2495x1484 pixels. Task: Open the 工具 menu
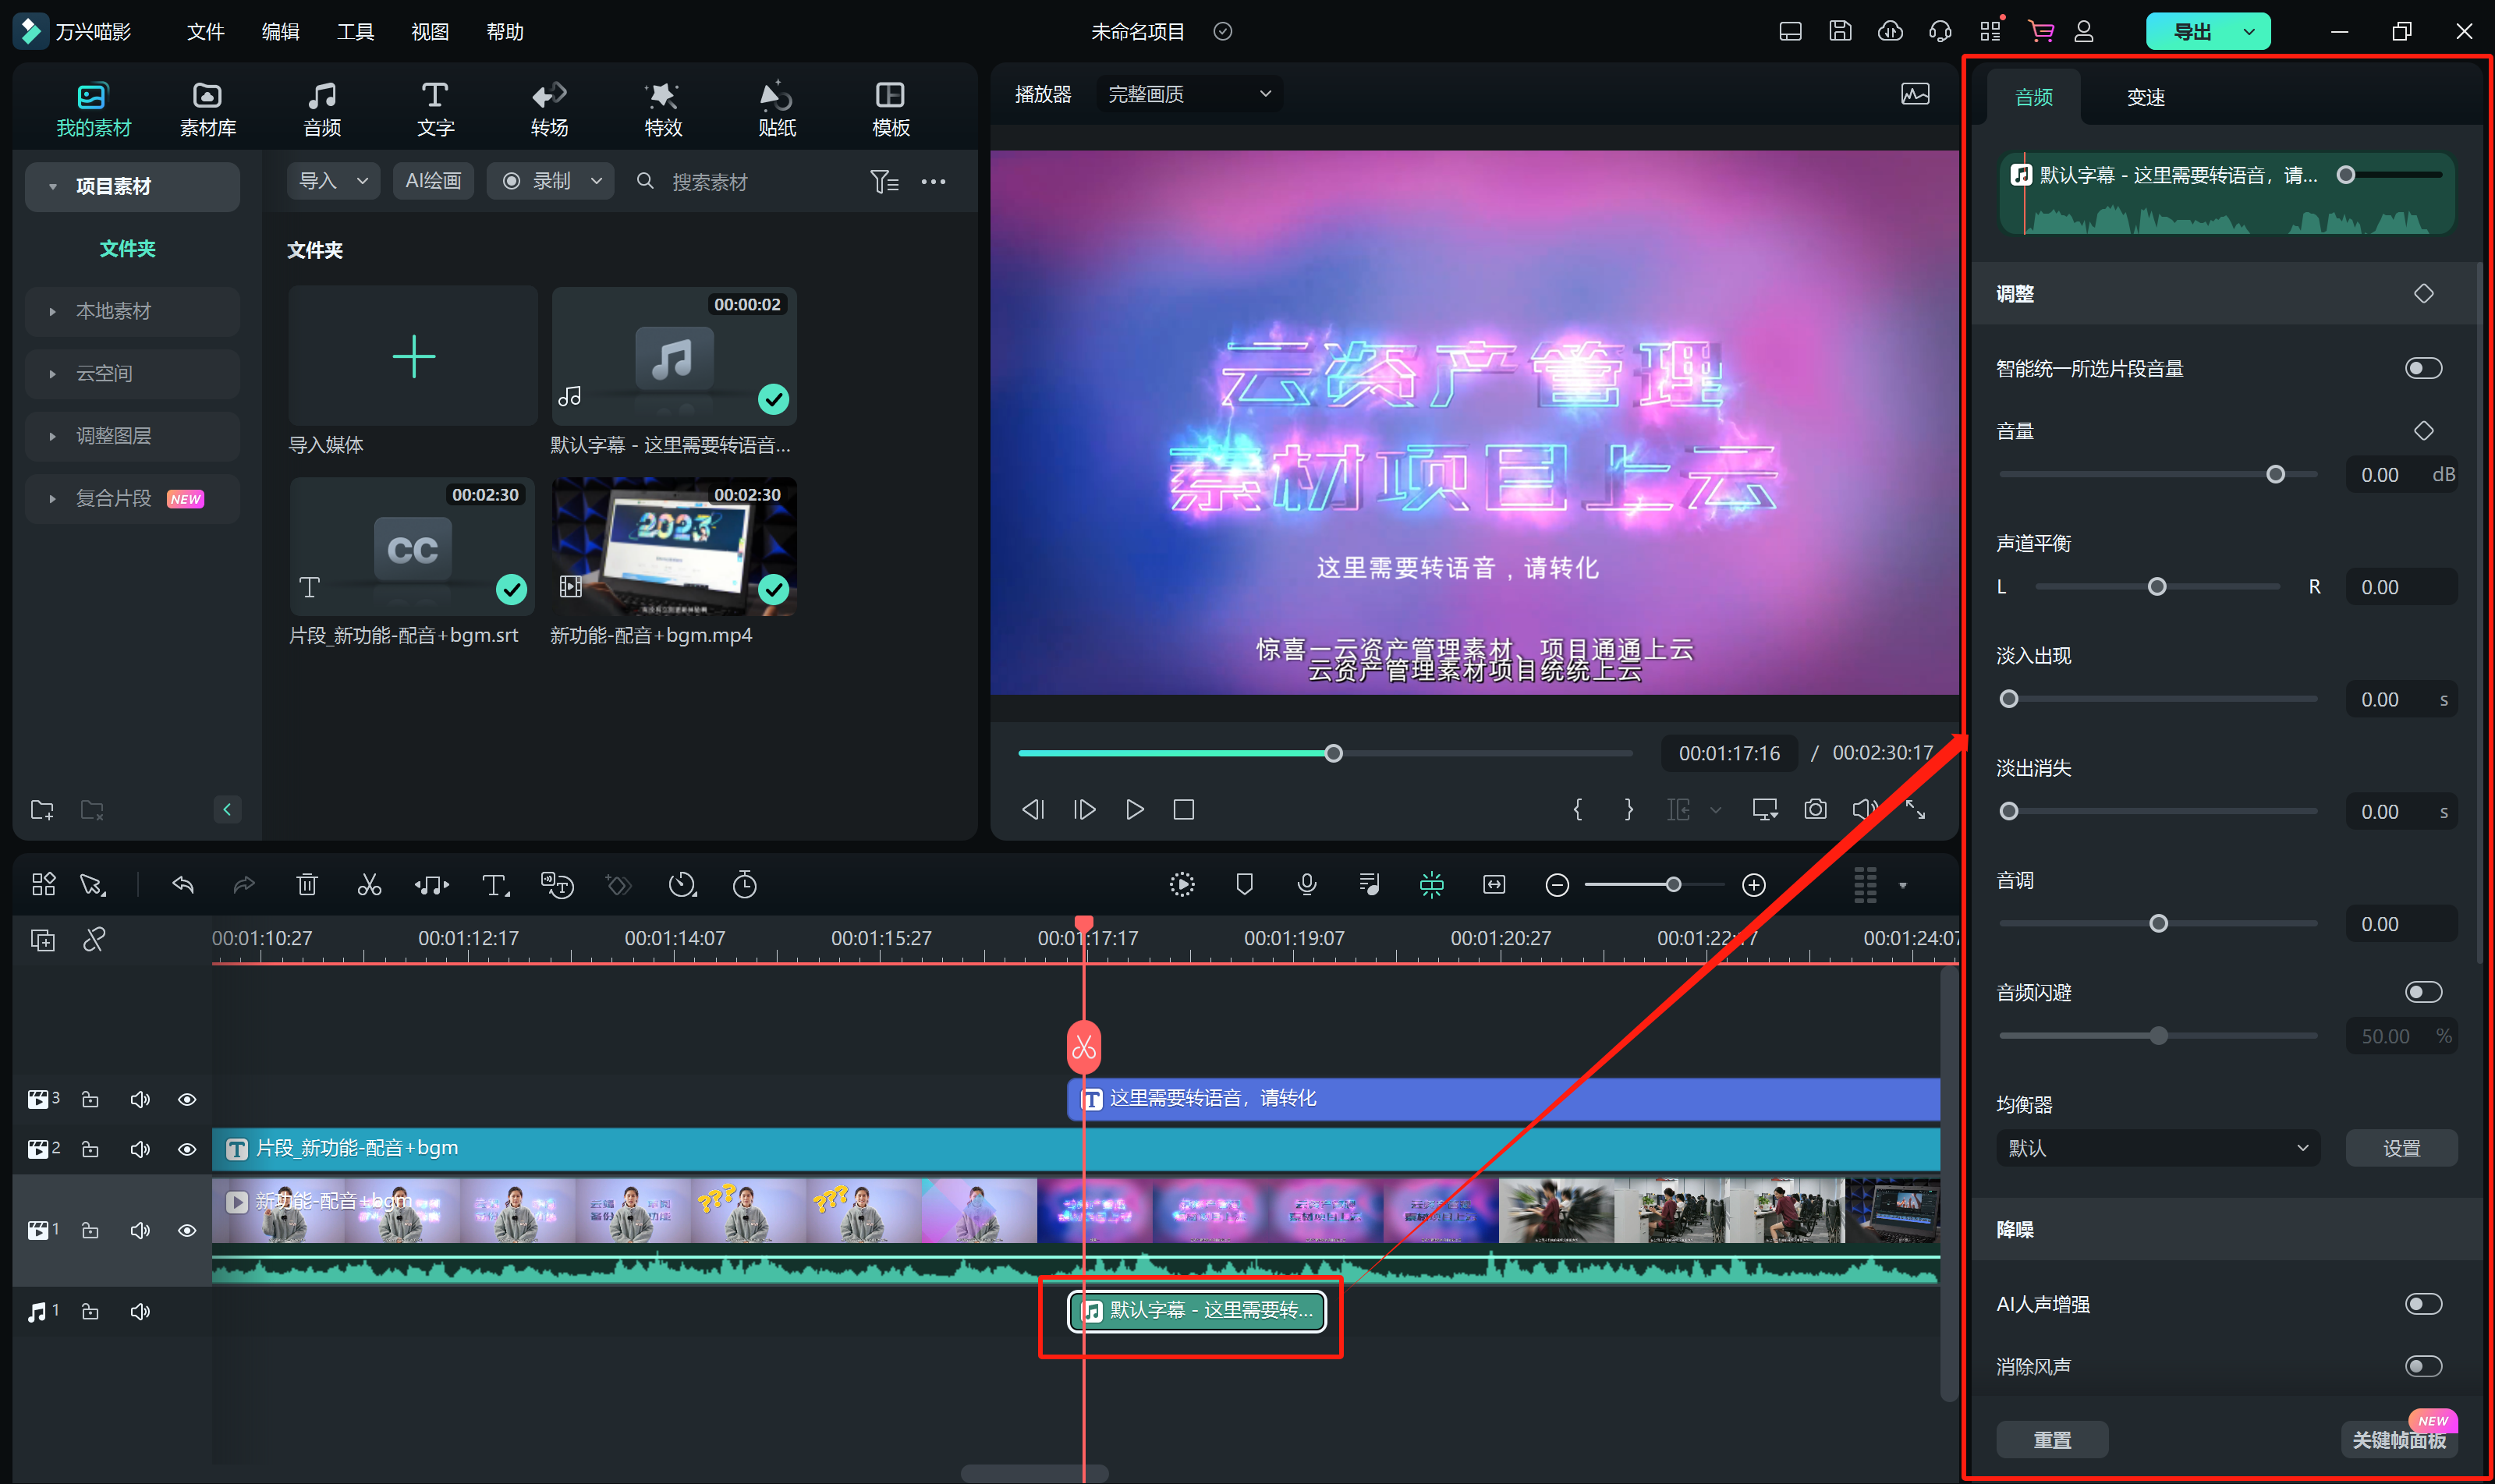pos(355,31)
